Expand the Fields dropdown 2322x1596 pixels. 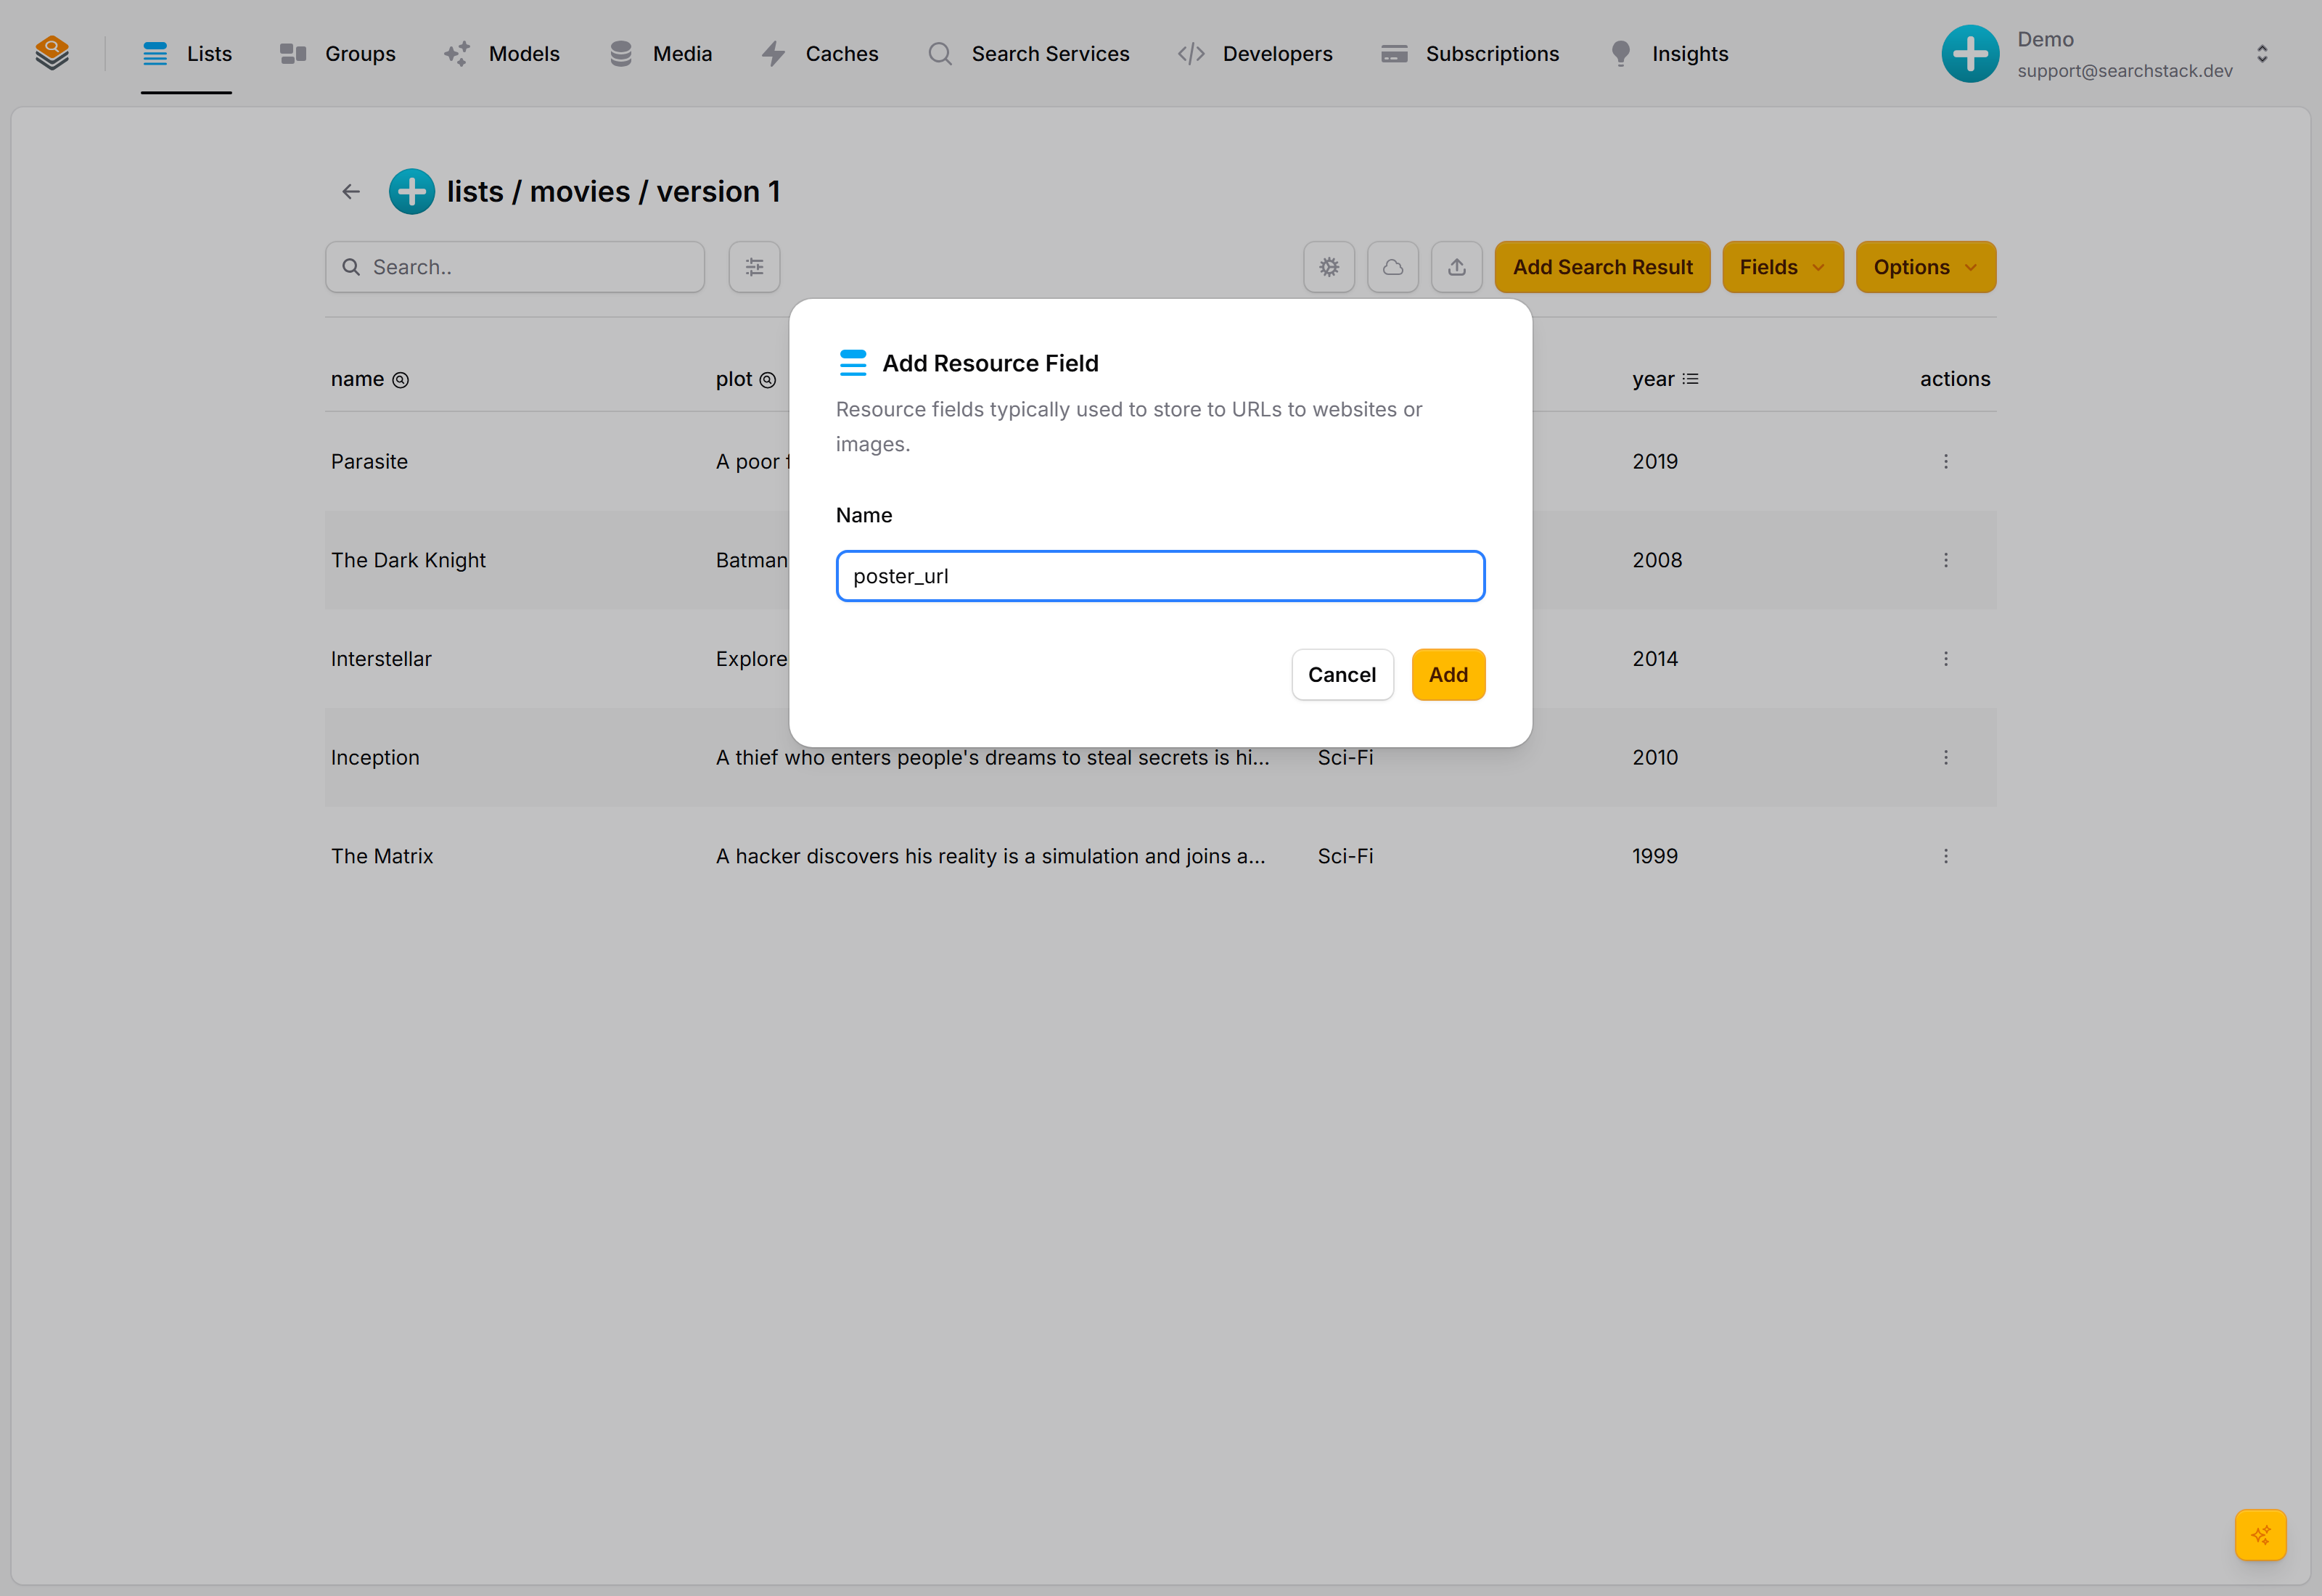click(x=1782, y=267)
